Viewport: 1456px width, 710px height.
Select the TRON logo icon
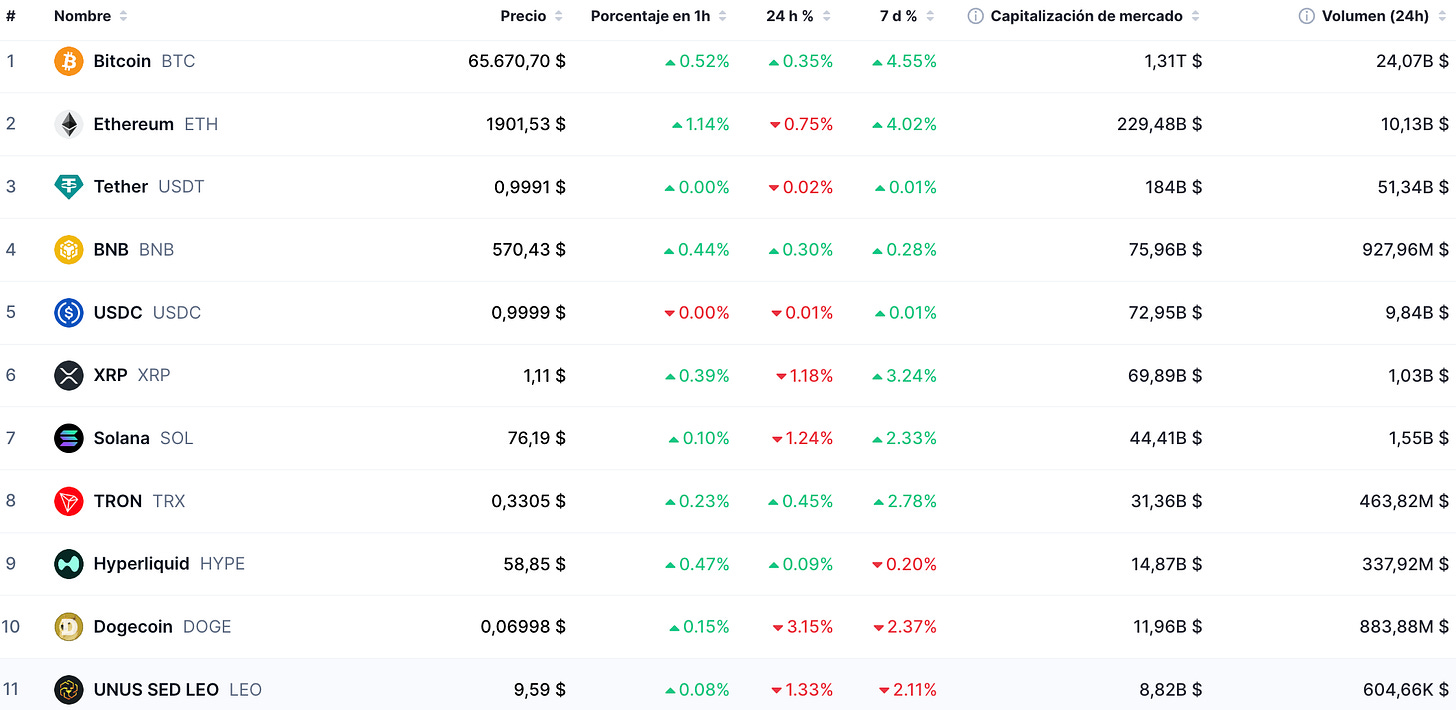tap(69, 501)
